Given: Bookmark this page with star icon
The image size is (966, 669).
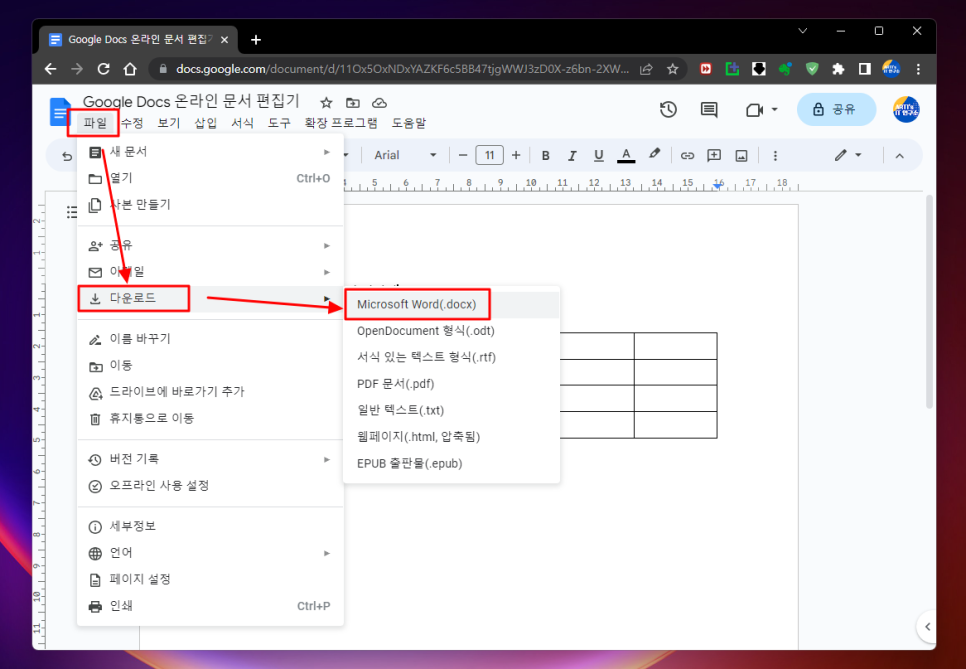Looking at the screenshot, I should 673,69.
